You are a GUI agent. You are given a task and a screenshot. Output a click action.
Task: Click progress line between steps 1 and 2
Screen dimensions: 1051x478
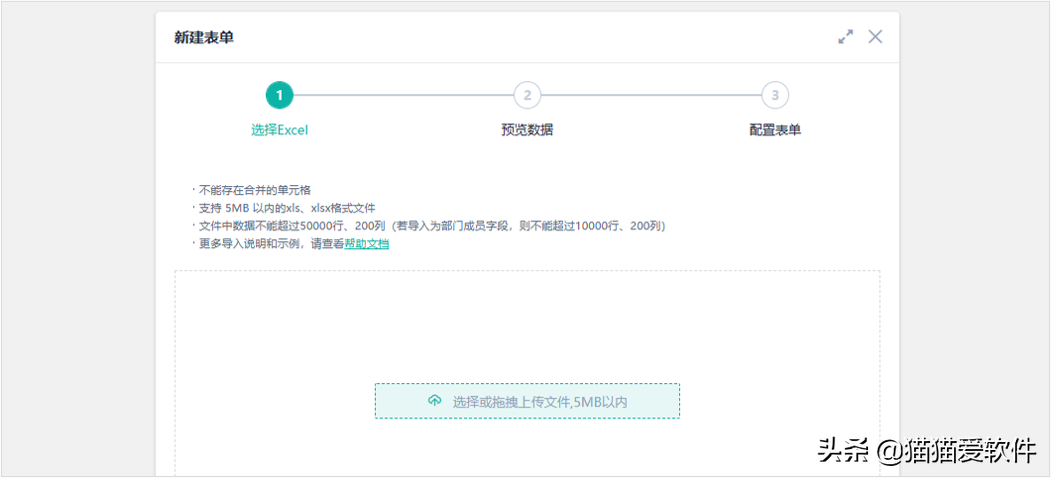point(403,95)
